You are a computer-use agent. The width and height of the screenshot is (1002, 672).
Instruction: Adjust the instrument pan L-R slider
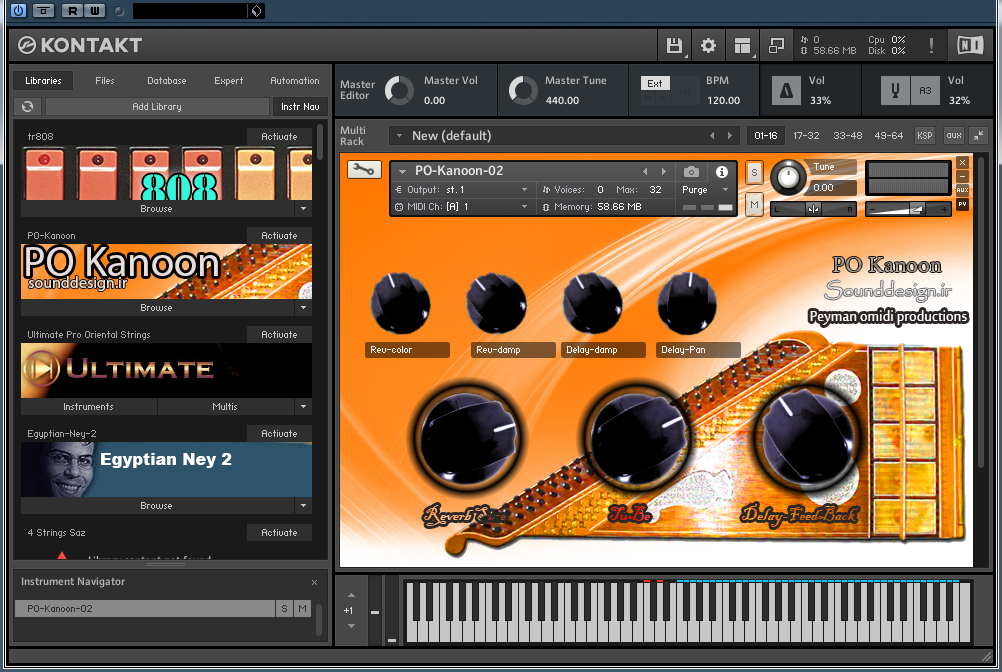(x=813, y=209)
